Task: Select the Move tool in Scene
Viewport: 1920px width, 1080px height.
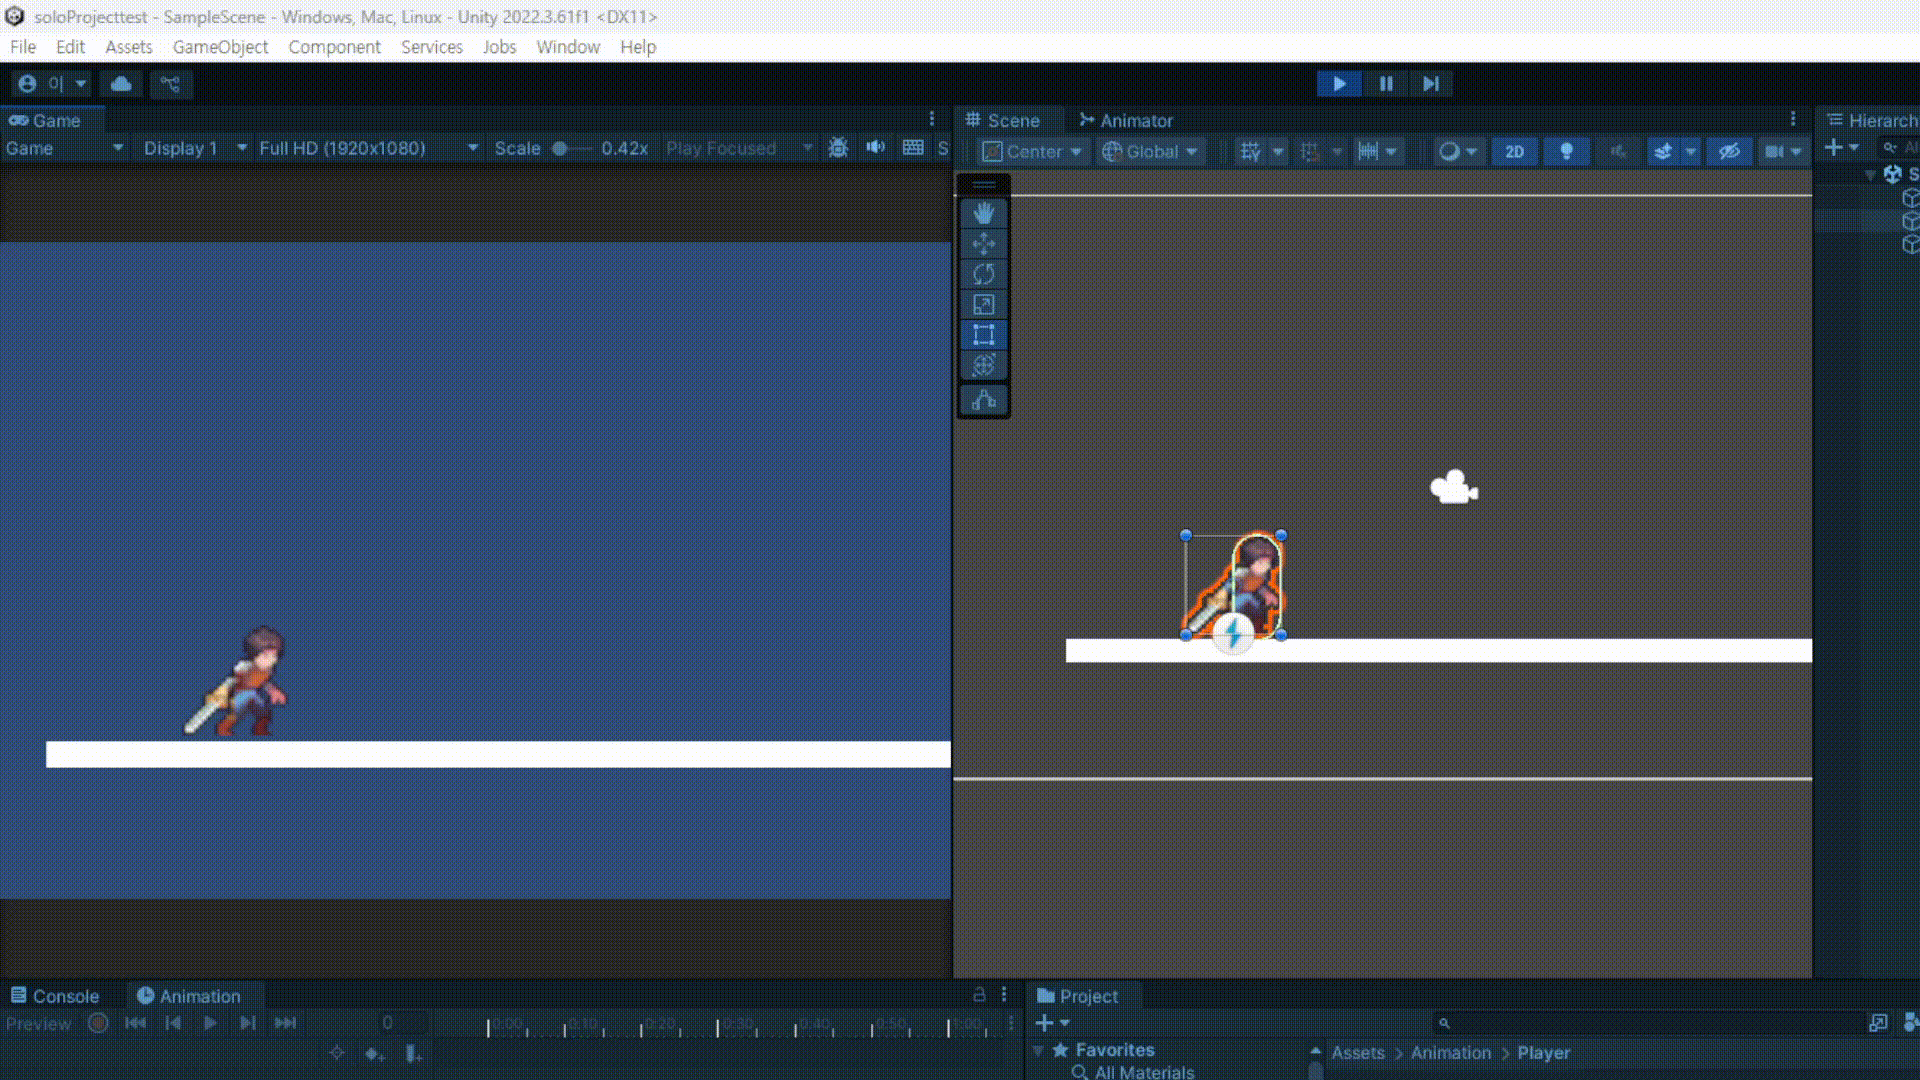Action: coord(983,244)
